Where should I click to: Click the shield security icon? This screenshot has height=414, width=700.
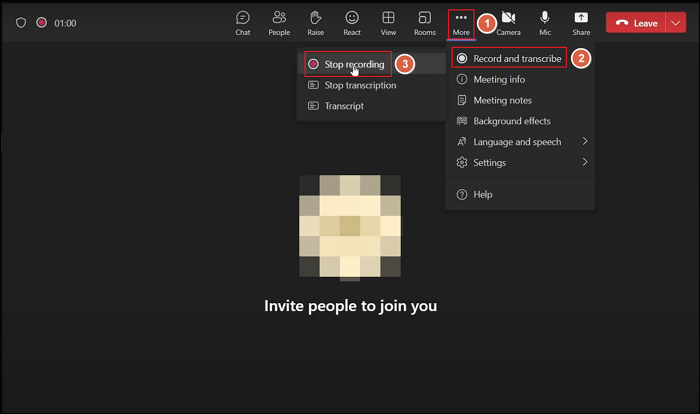[21, 22]
